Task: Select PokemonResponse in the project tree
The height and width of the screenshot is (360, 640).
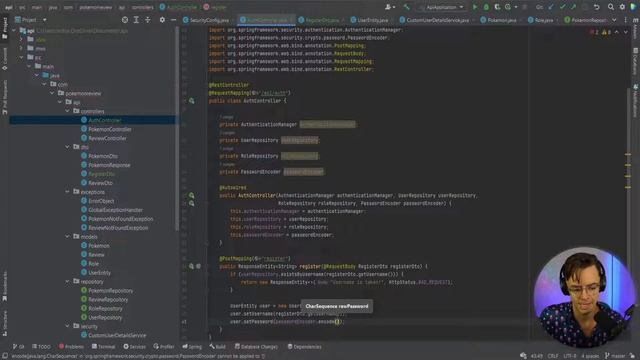Action: pos(109,165)
